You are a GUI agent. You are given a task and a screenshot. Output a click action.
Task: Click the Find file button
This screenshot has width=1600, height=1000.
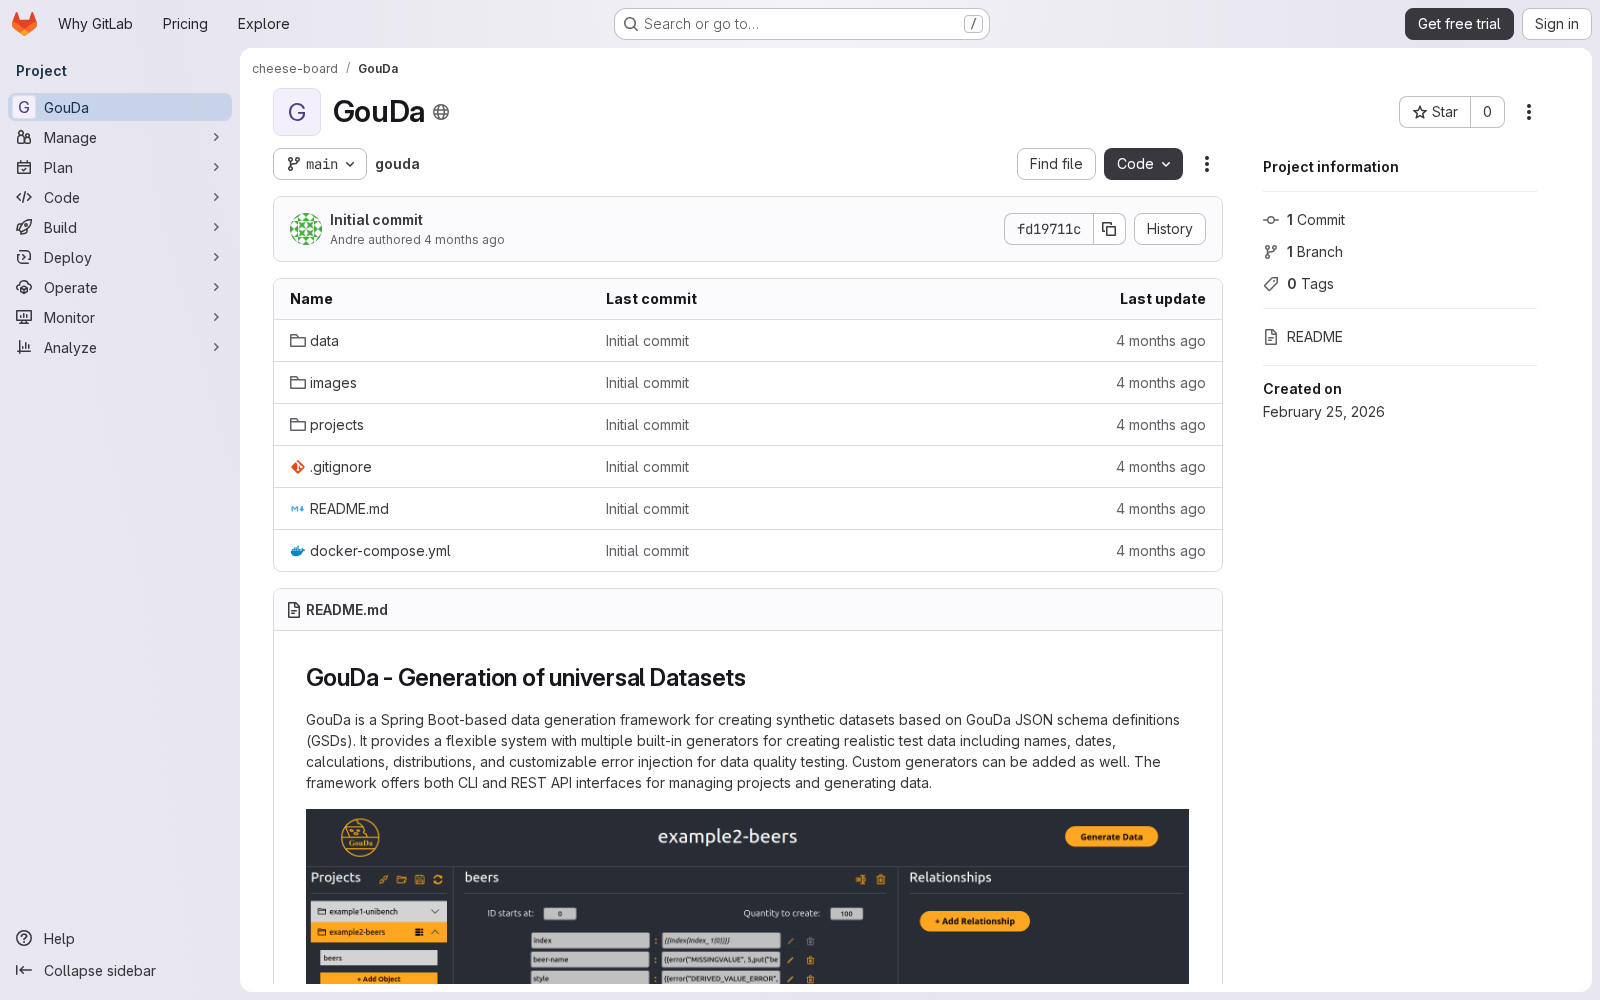tap(1056, 164)
